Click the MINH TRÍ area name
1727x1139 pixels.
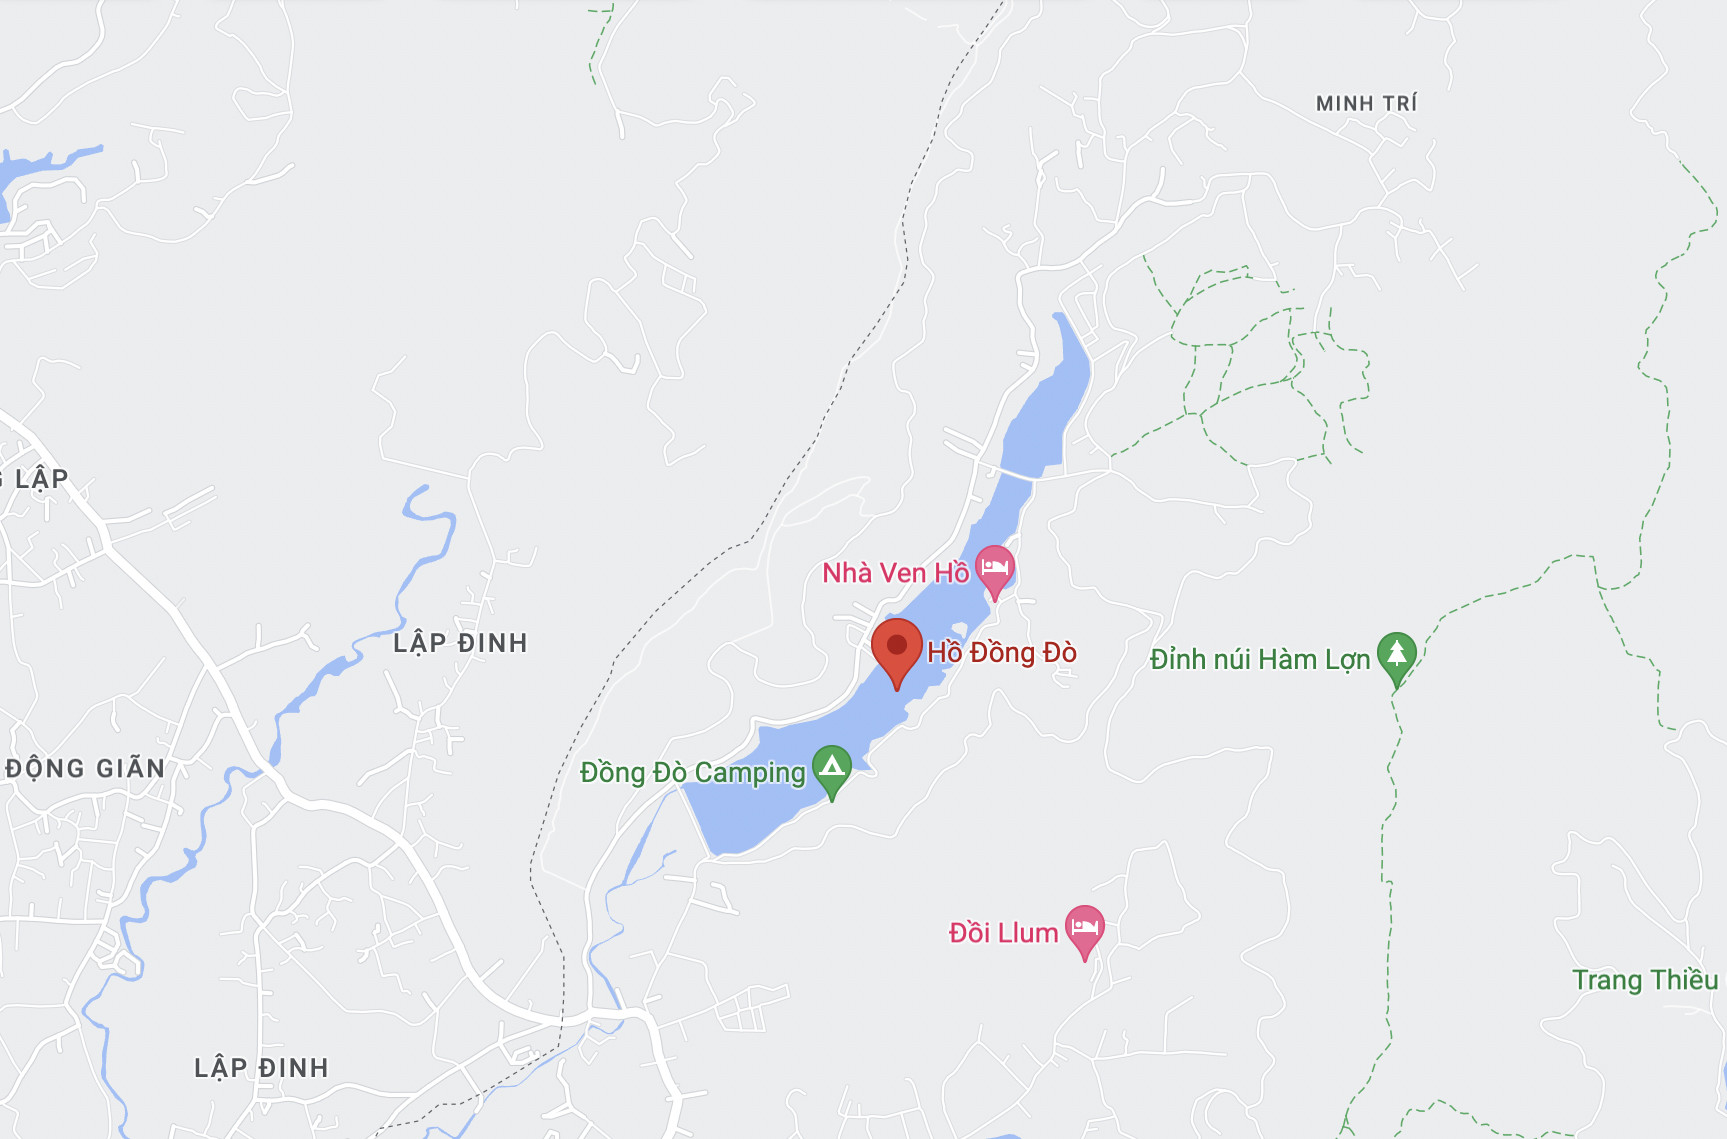tap(1366, 104)
